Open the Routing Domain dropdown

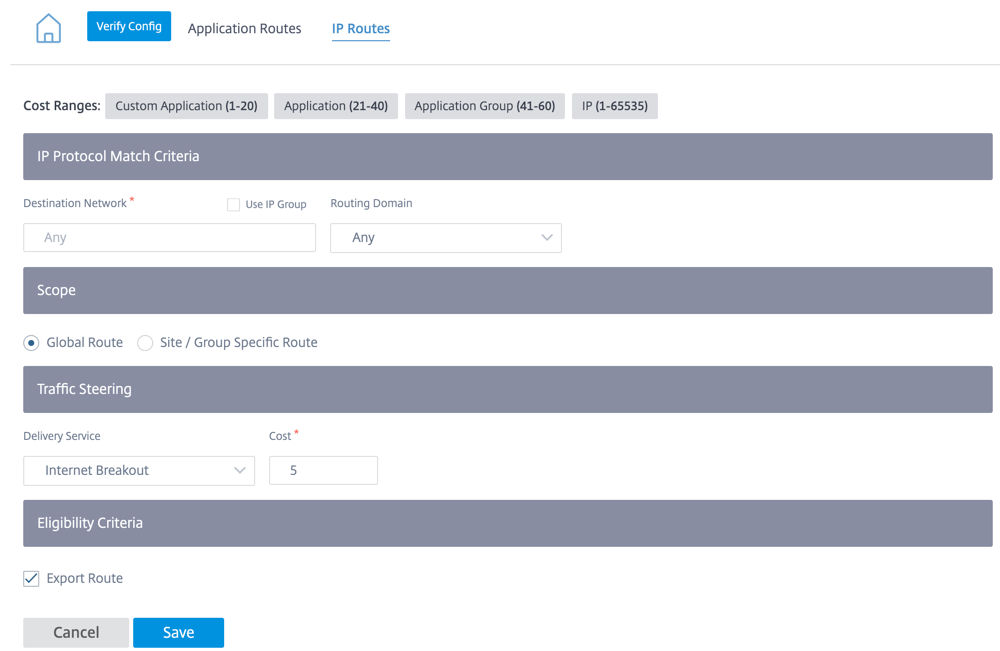pyautogui.click(x=446, y=238)
